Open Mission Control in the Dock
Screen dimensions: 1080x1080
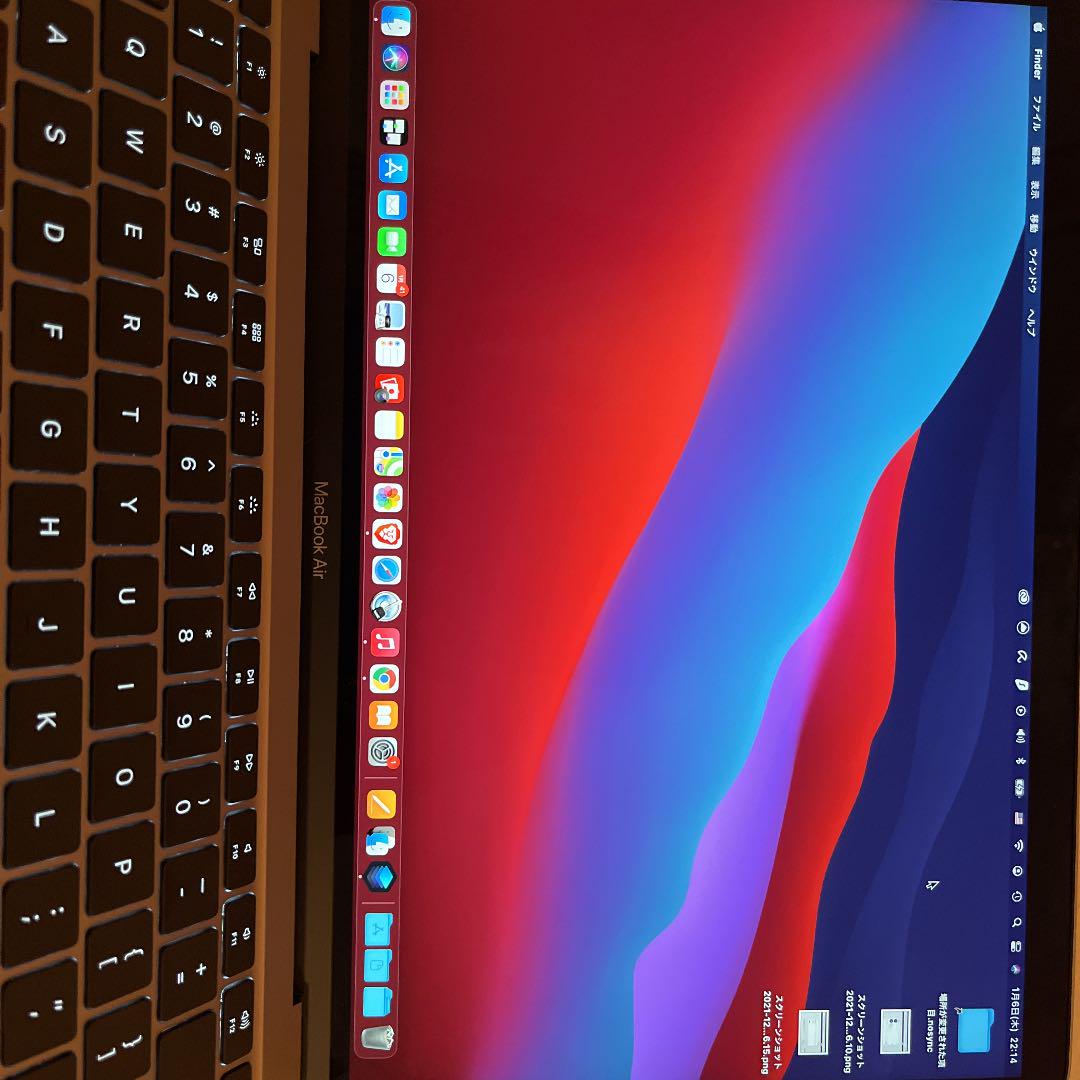(394, 132)
